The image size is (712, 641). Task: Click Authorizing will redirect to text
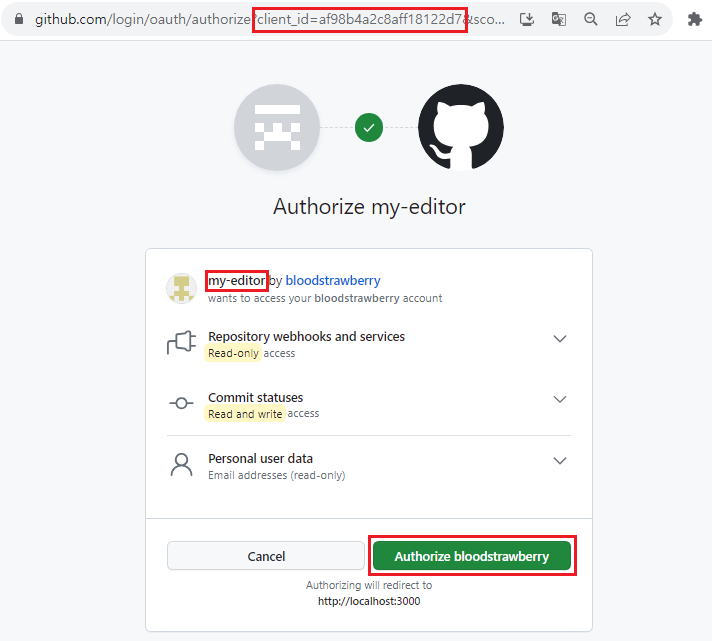[x=369, y=585]
